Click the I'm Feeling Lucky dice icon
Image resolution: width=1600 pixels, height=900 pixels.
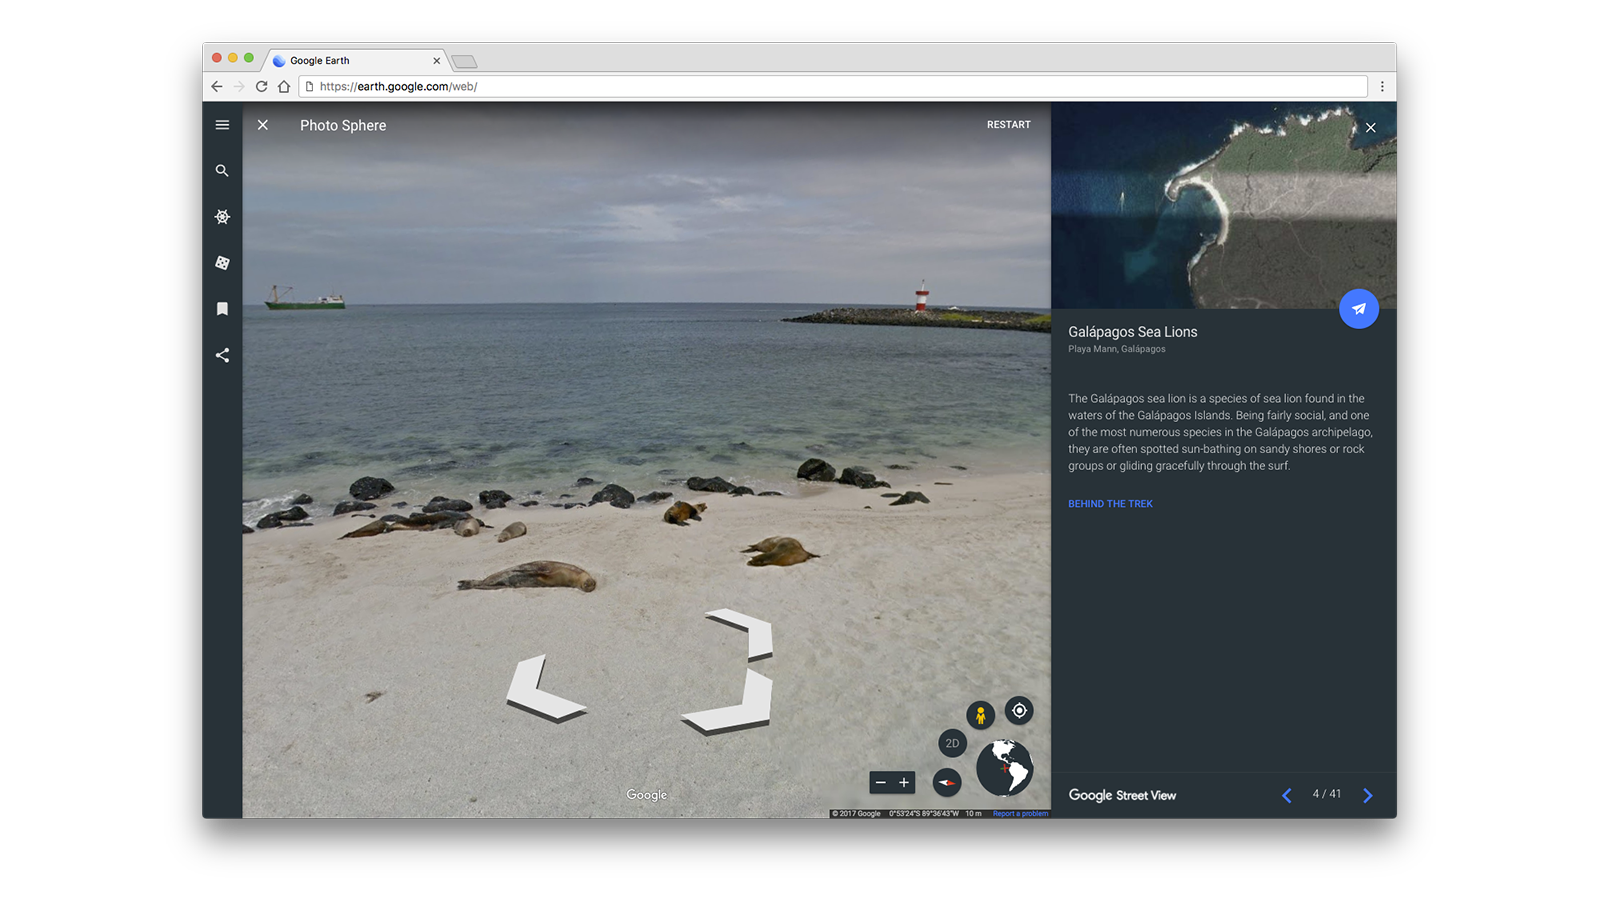(222, 263)
